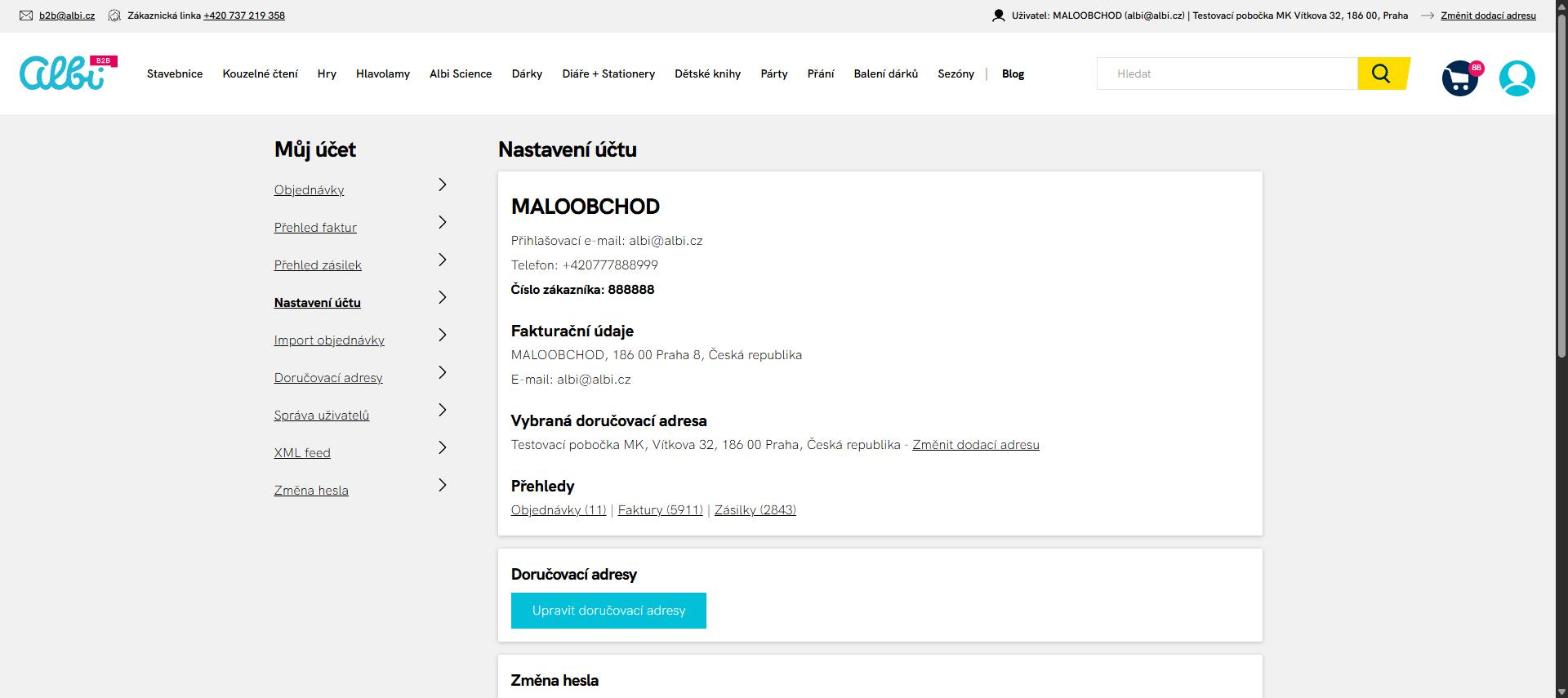Viewport: 1568px width, 698px height.
Task: Expand the XML feed chevron
Action: coord(443,448)
